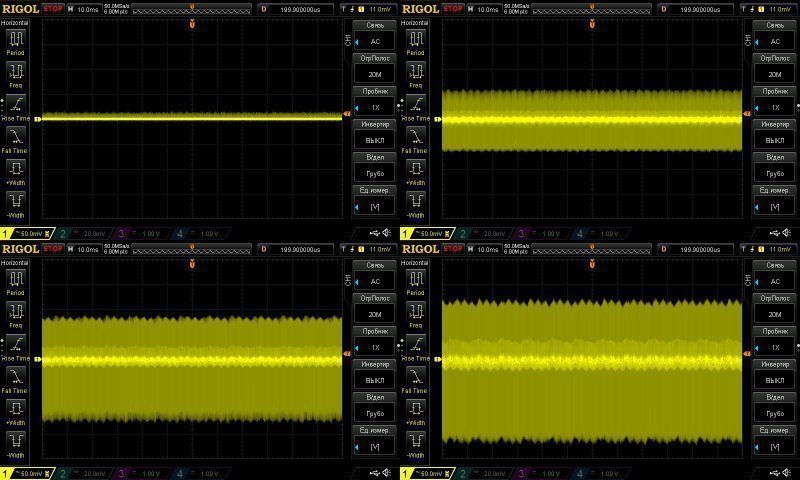Select -Width measurement in top-left scope screen

pos(15,205)
